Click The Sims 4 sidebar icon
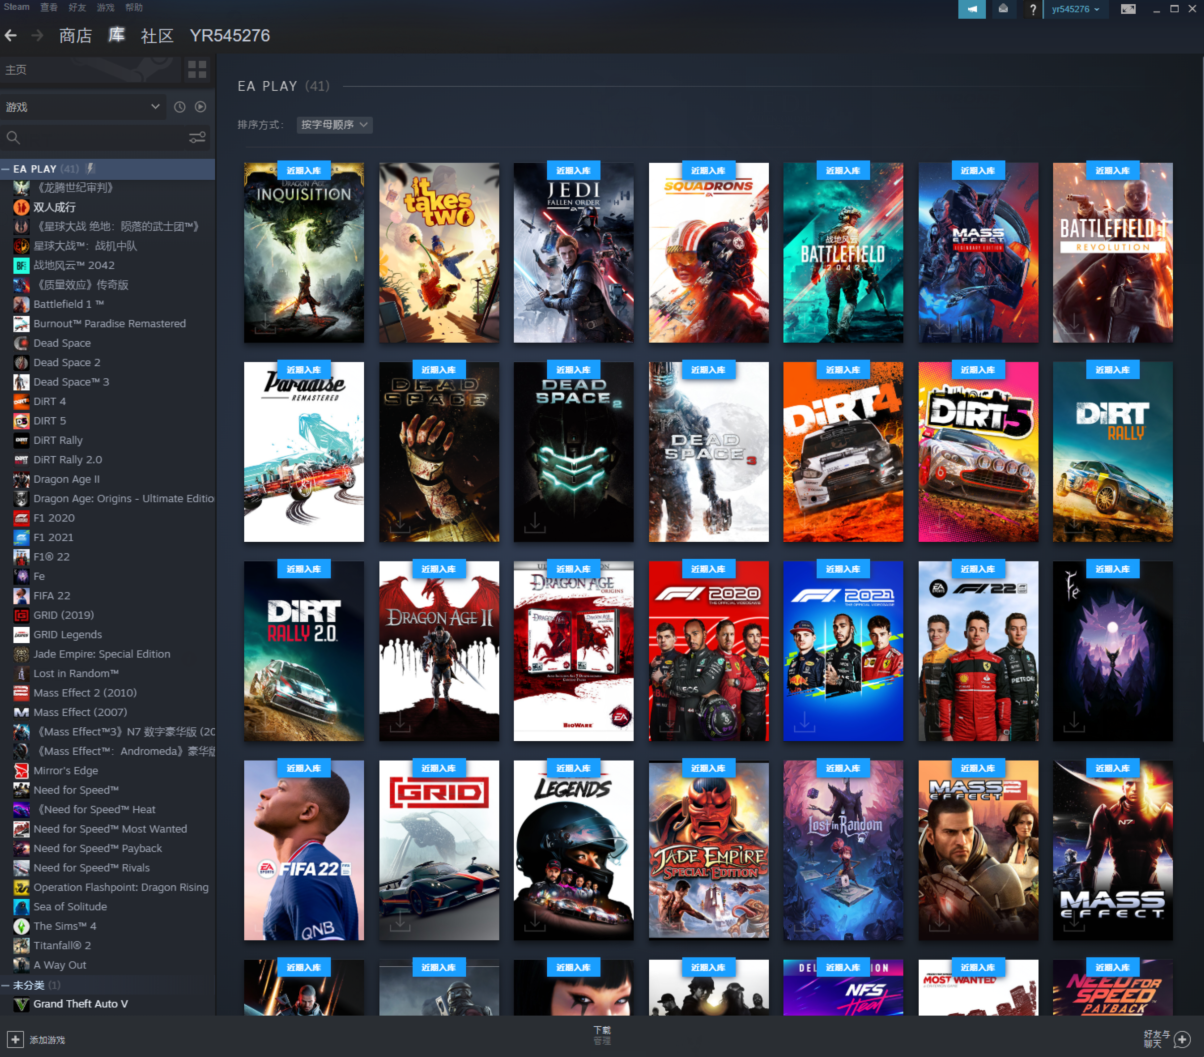The width and height of the screenshot is (1204, 1057). [x=21, y=926]
